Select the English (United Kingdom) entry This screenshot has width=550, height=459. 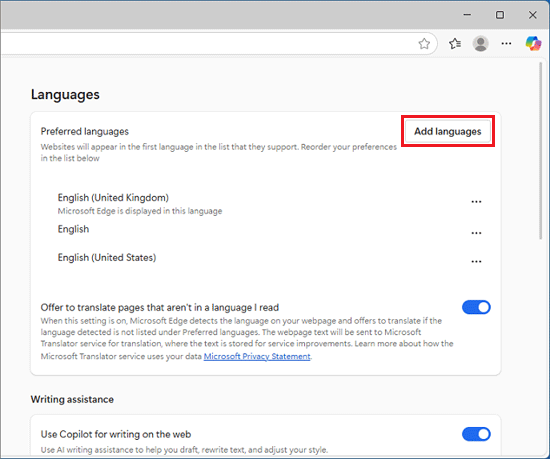point(113,198)
